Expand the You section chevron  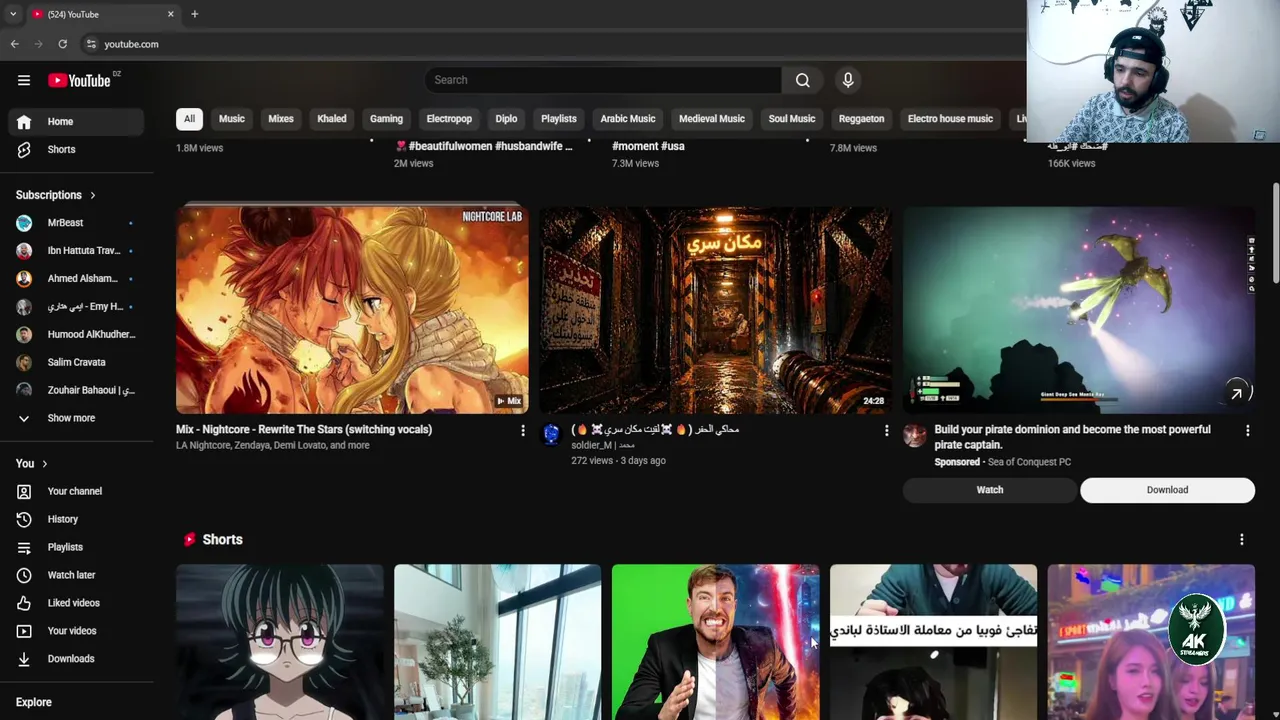tap(44, 463)
